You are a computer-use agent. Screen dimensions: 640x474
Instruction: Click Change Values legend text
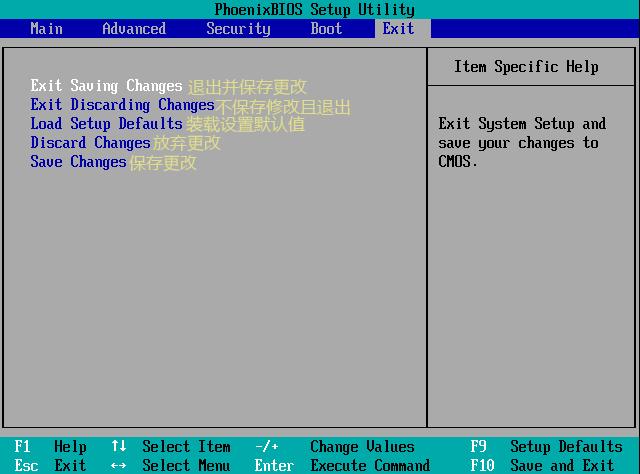[362, 447]
